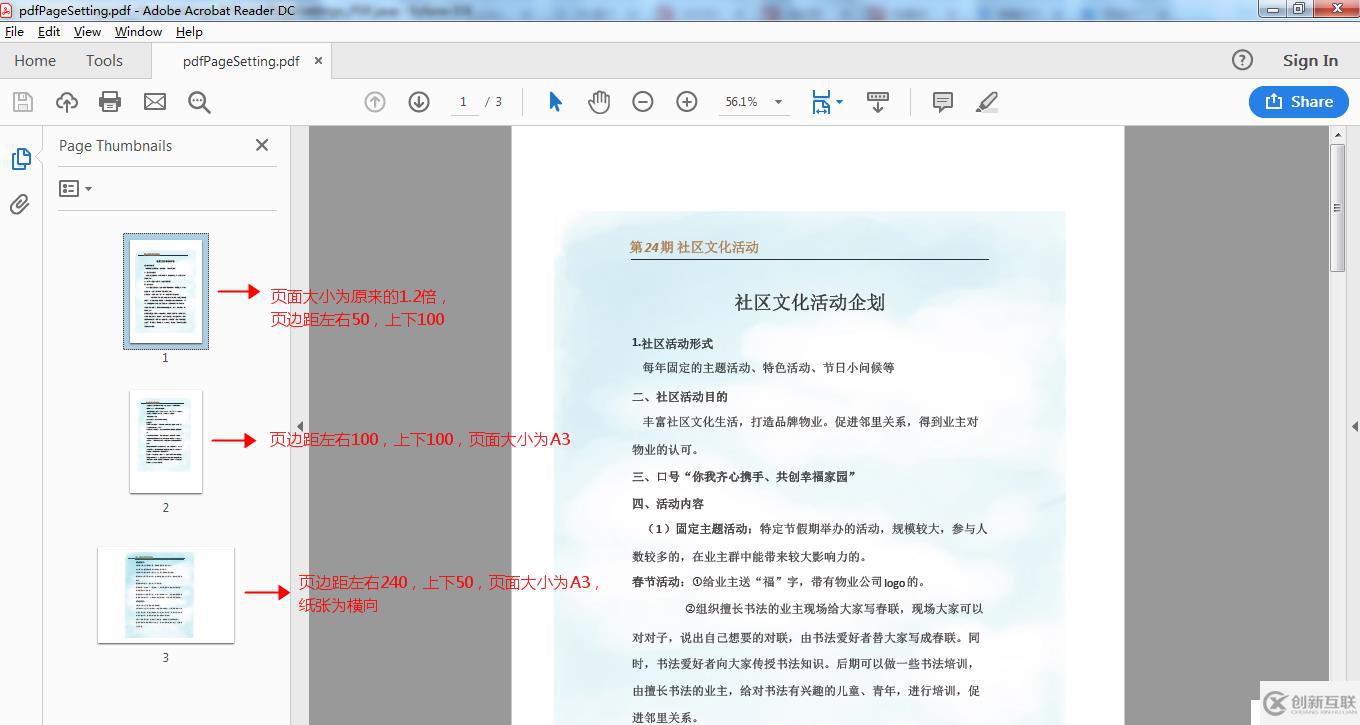Open the thumbnail options dropdown menu
This screenshot has width=1360, height=725.
(x=75, y=189)
